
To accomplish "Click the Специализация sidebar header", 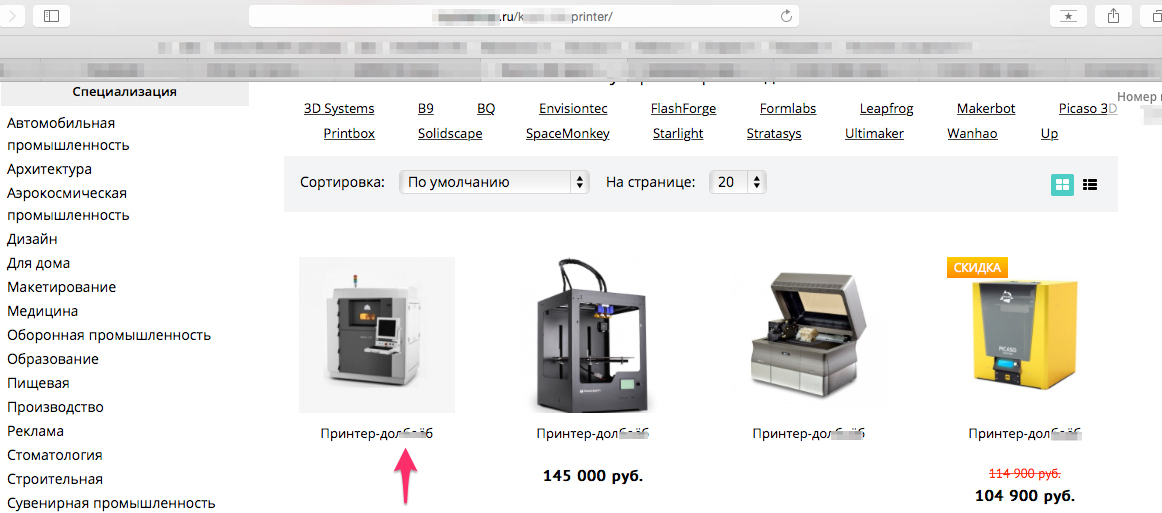I will coord(124,92).
